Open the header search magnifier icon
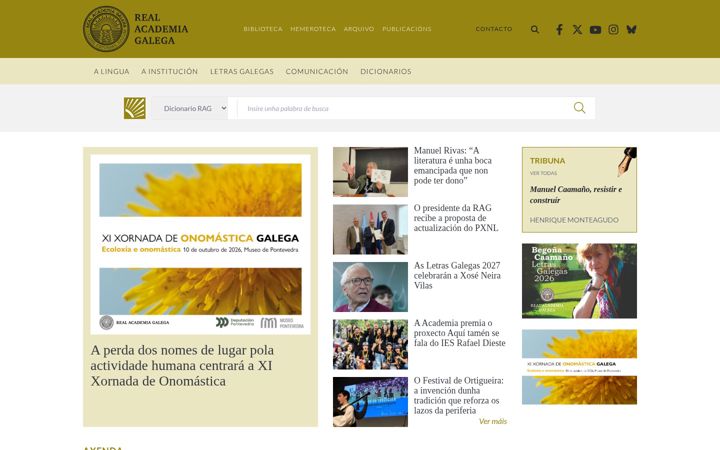Image resolution: width=720 pixels, height=450 pixels. [x=535, y=29]
